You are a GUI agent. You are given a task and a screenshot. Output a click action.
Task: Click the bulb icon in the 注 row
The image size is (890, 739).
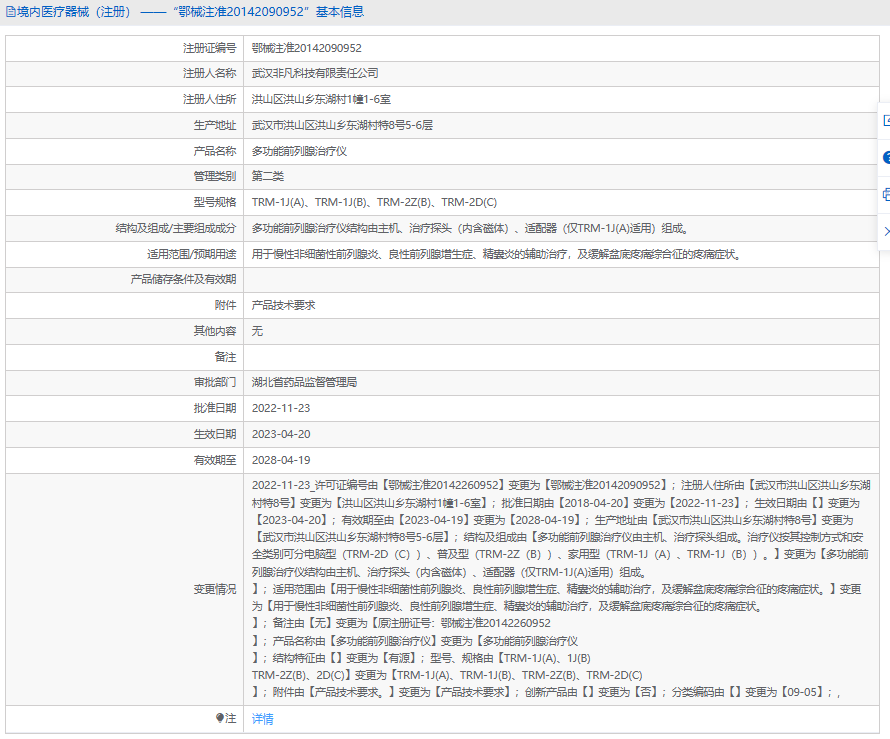[220, 718]
